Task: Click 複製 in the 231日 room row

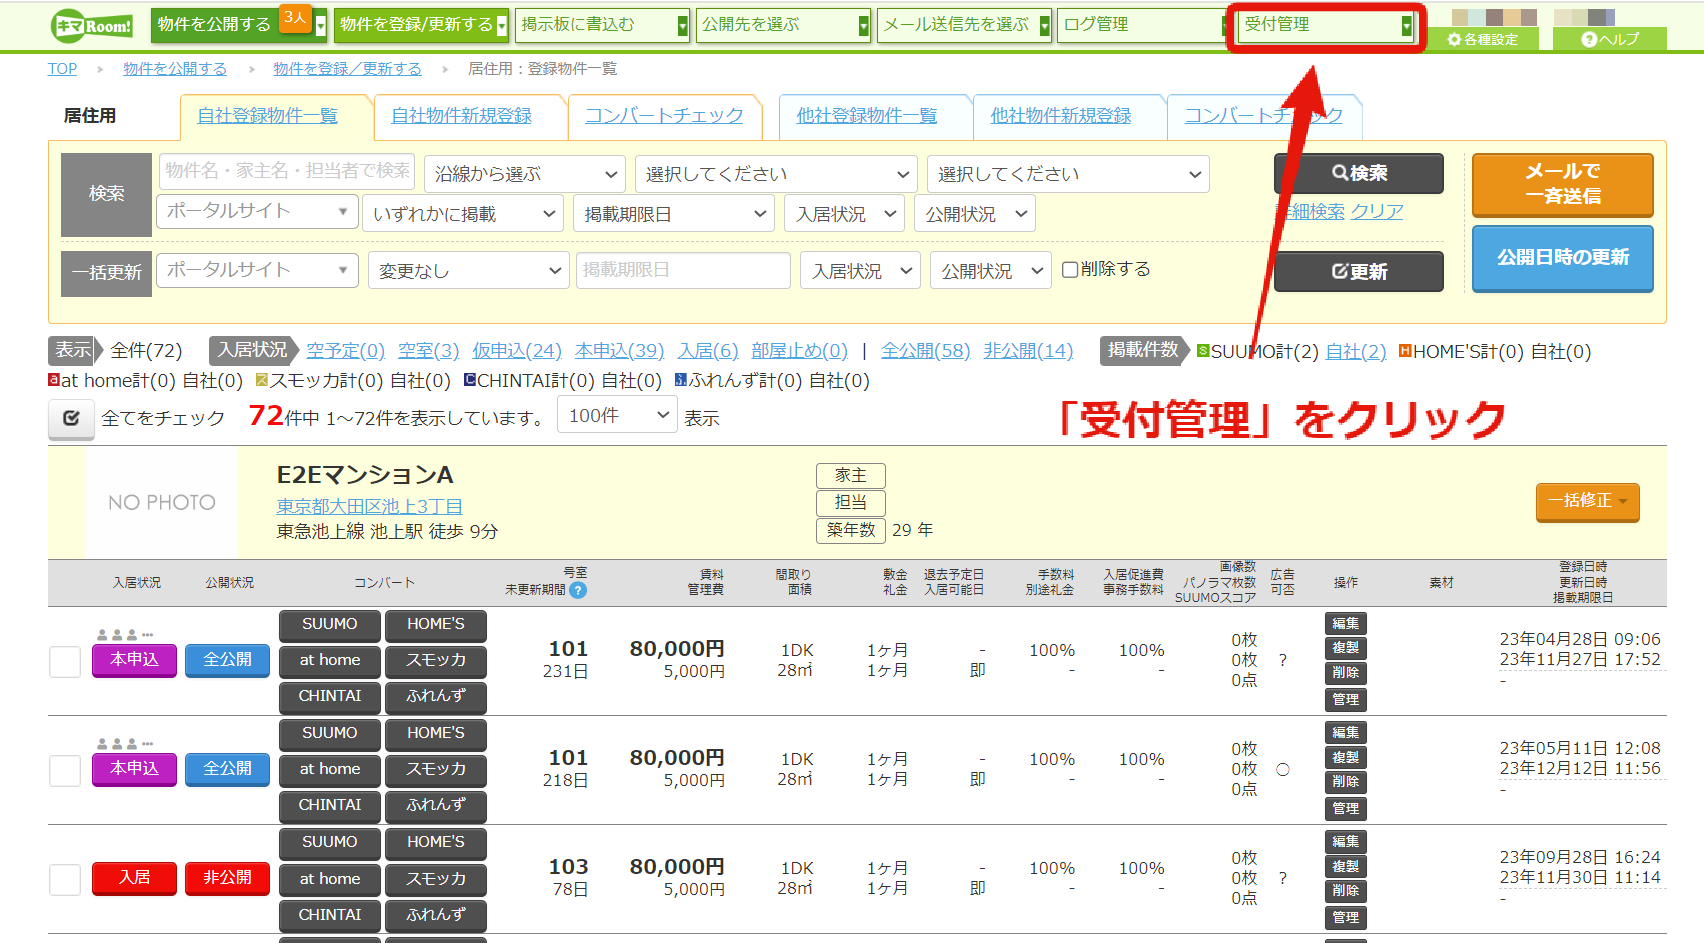Action: [1345, 648]
